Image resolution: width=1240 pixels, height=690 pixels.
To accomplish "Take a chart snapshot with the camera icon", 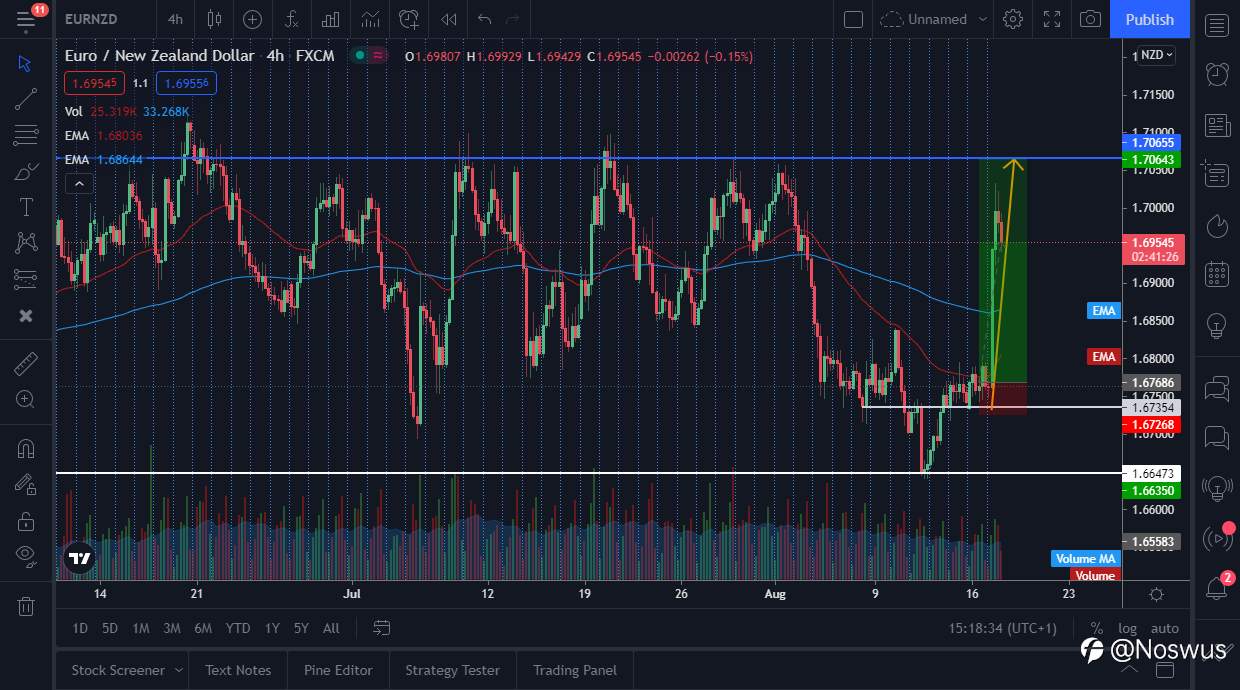I will [1091, 19].
